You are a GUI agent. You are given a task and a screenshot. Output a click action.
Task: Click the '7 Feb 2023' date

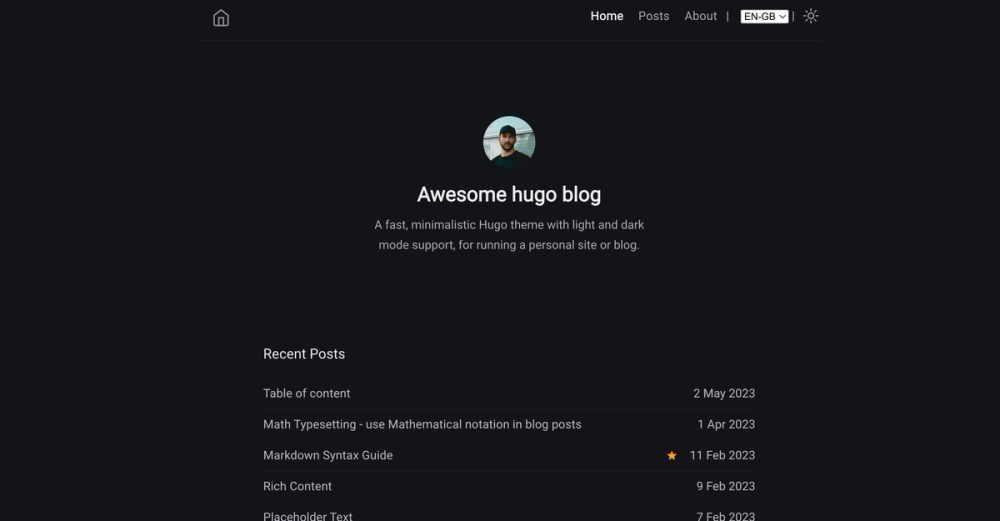726,516
